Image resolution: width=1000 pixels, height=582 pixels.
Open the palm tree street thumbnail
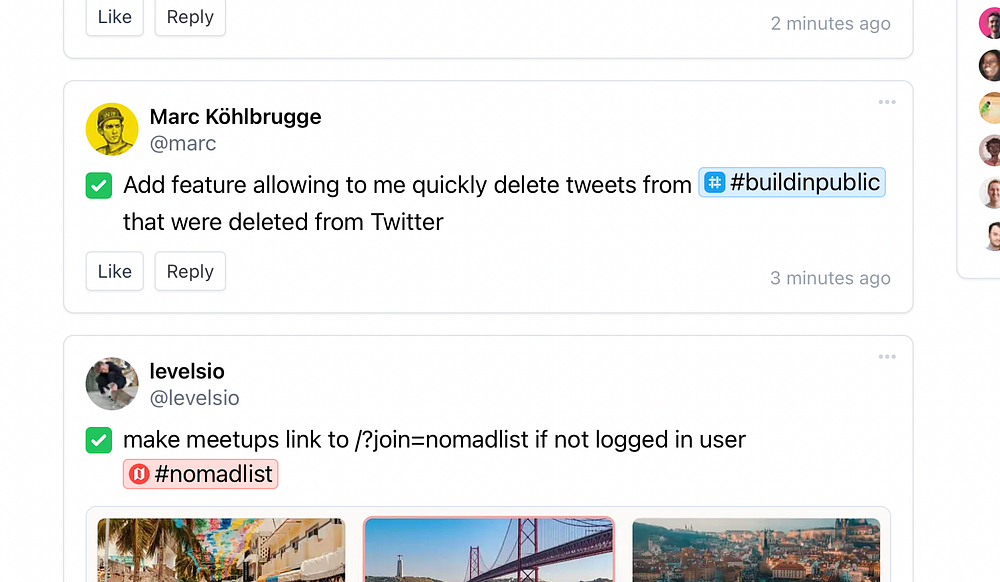[x=221, y=550]
